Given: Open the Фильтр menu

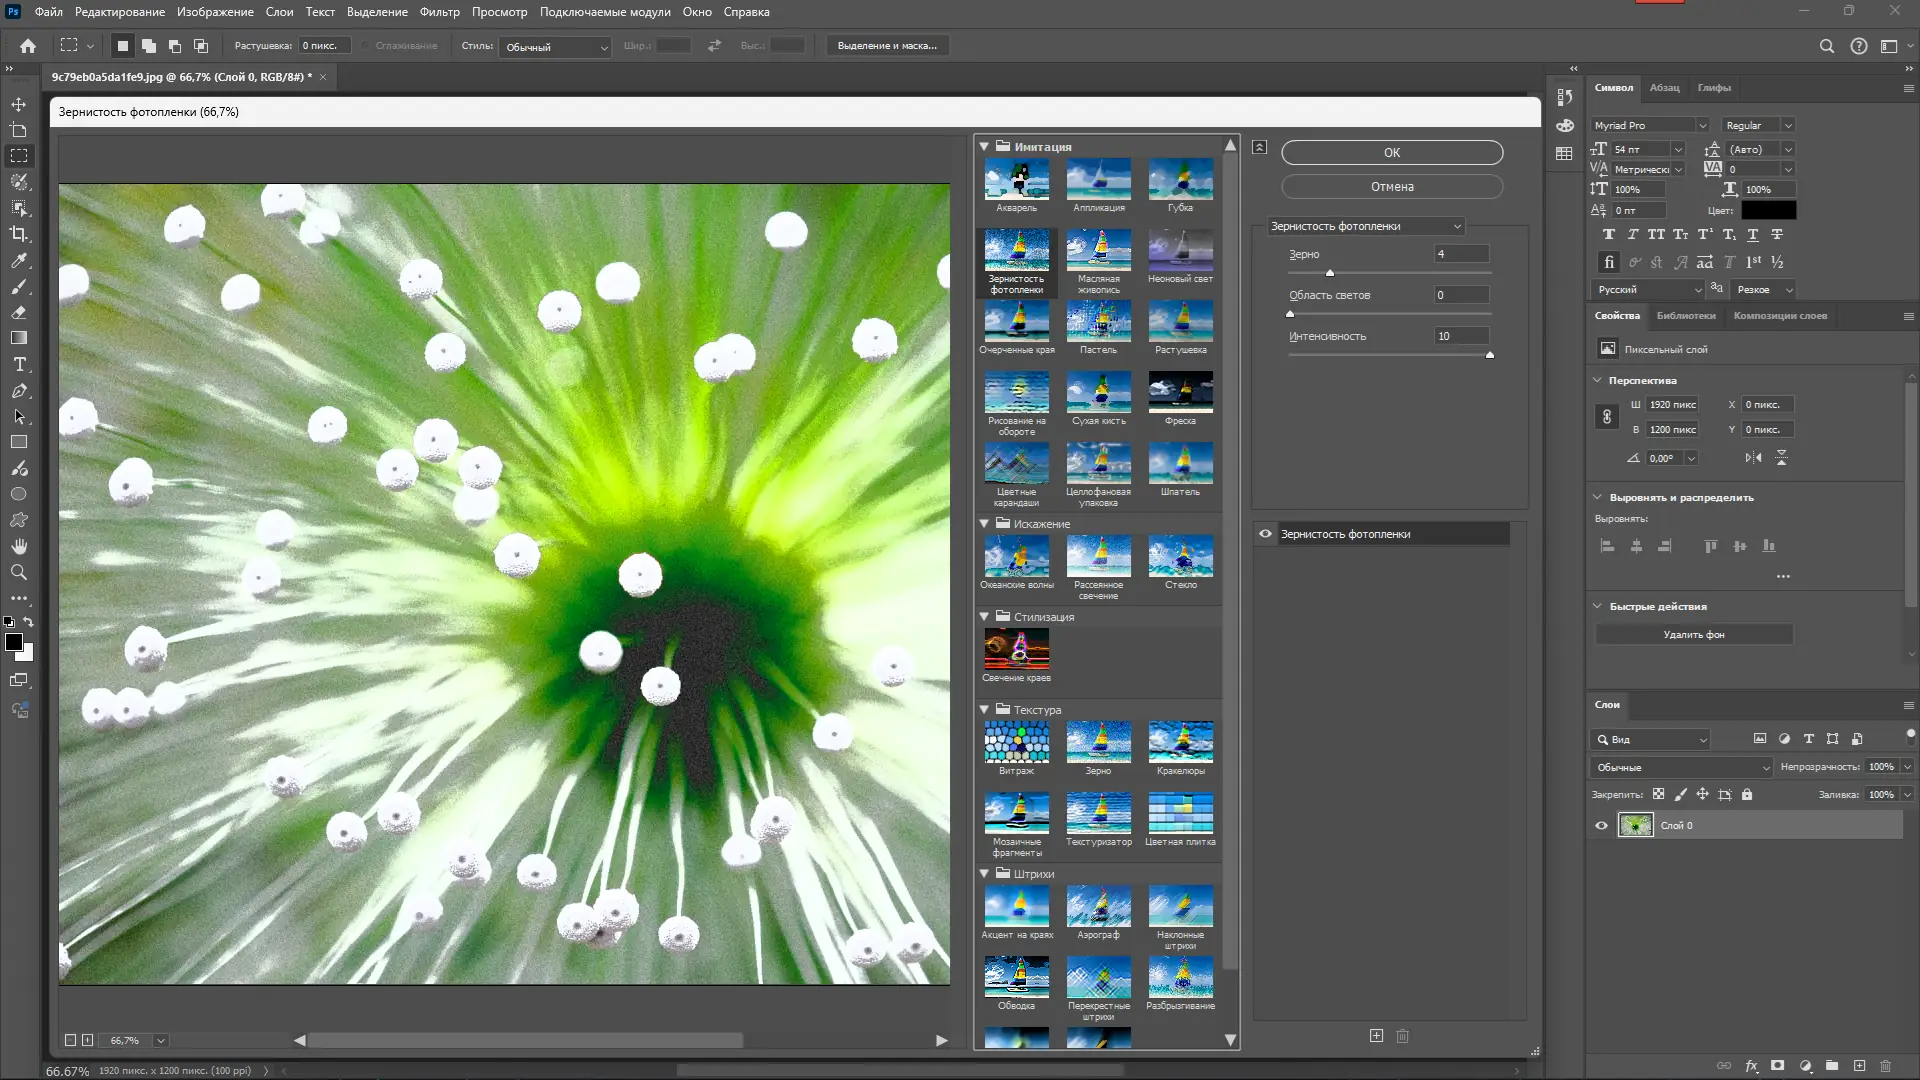Looking at the screenshot, I should click(x=439, y=12).
